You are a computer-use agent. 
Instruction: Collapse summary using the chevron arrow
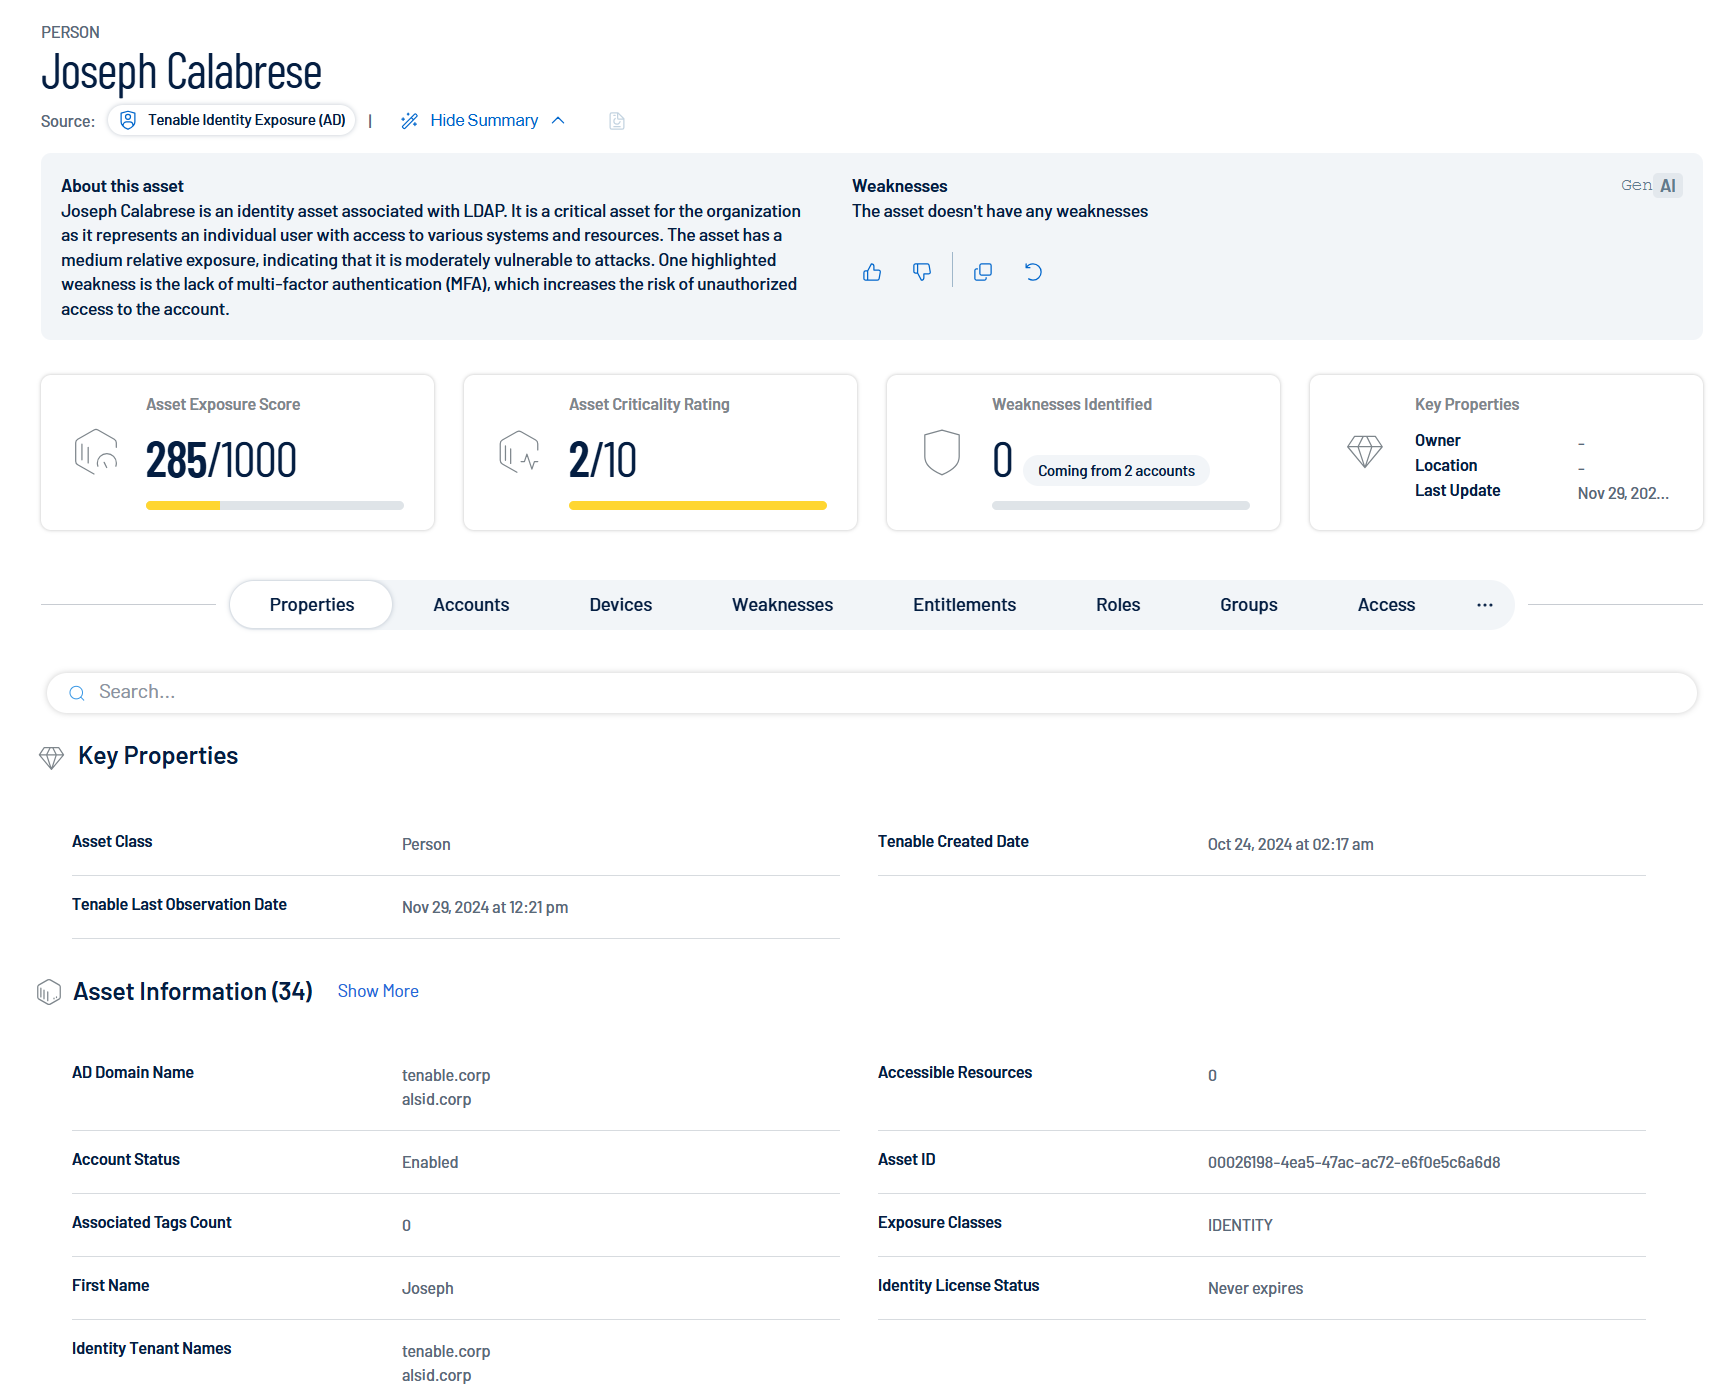[558, 121]
